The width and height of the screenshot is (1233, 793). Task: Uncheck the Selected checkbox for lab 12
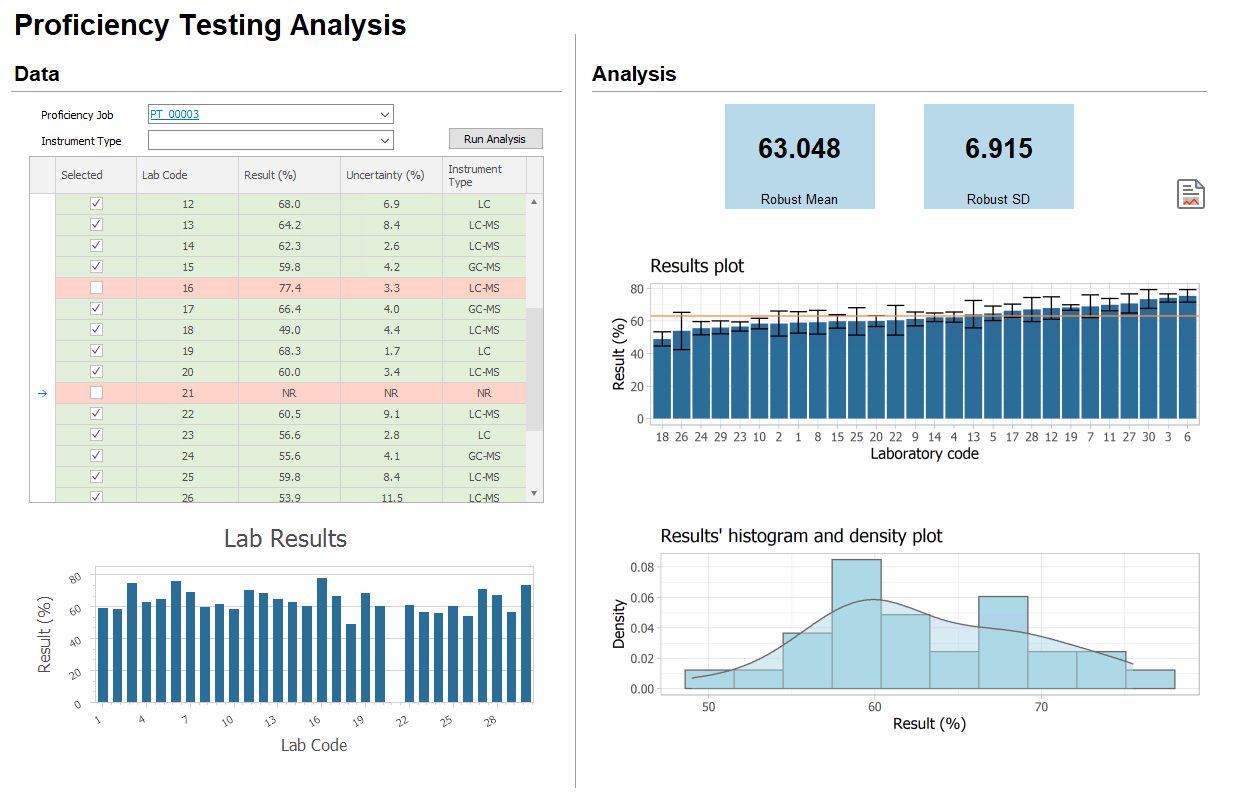[x=96, y=204]
